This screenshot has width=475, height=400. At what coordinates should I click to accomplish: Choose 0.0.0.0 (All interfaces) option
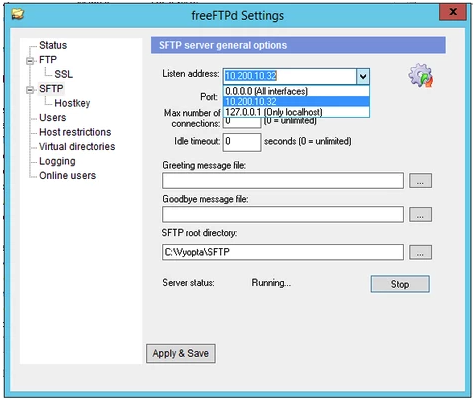[296, 91]
